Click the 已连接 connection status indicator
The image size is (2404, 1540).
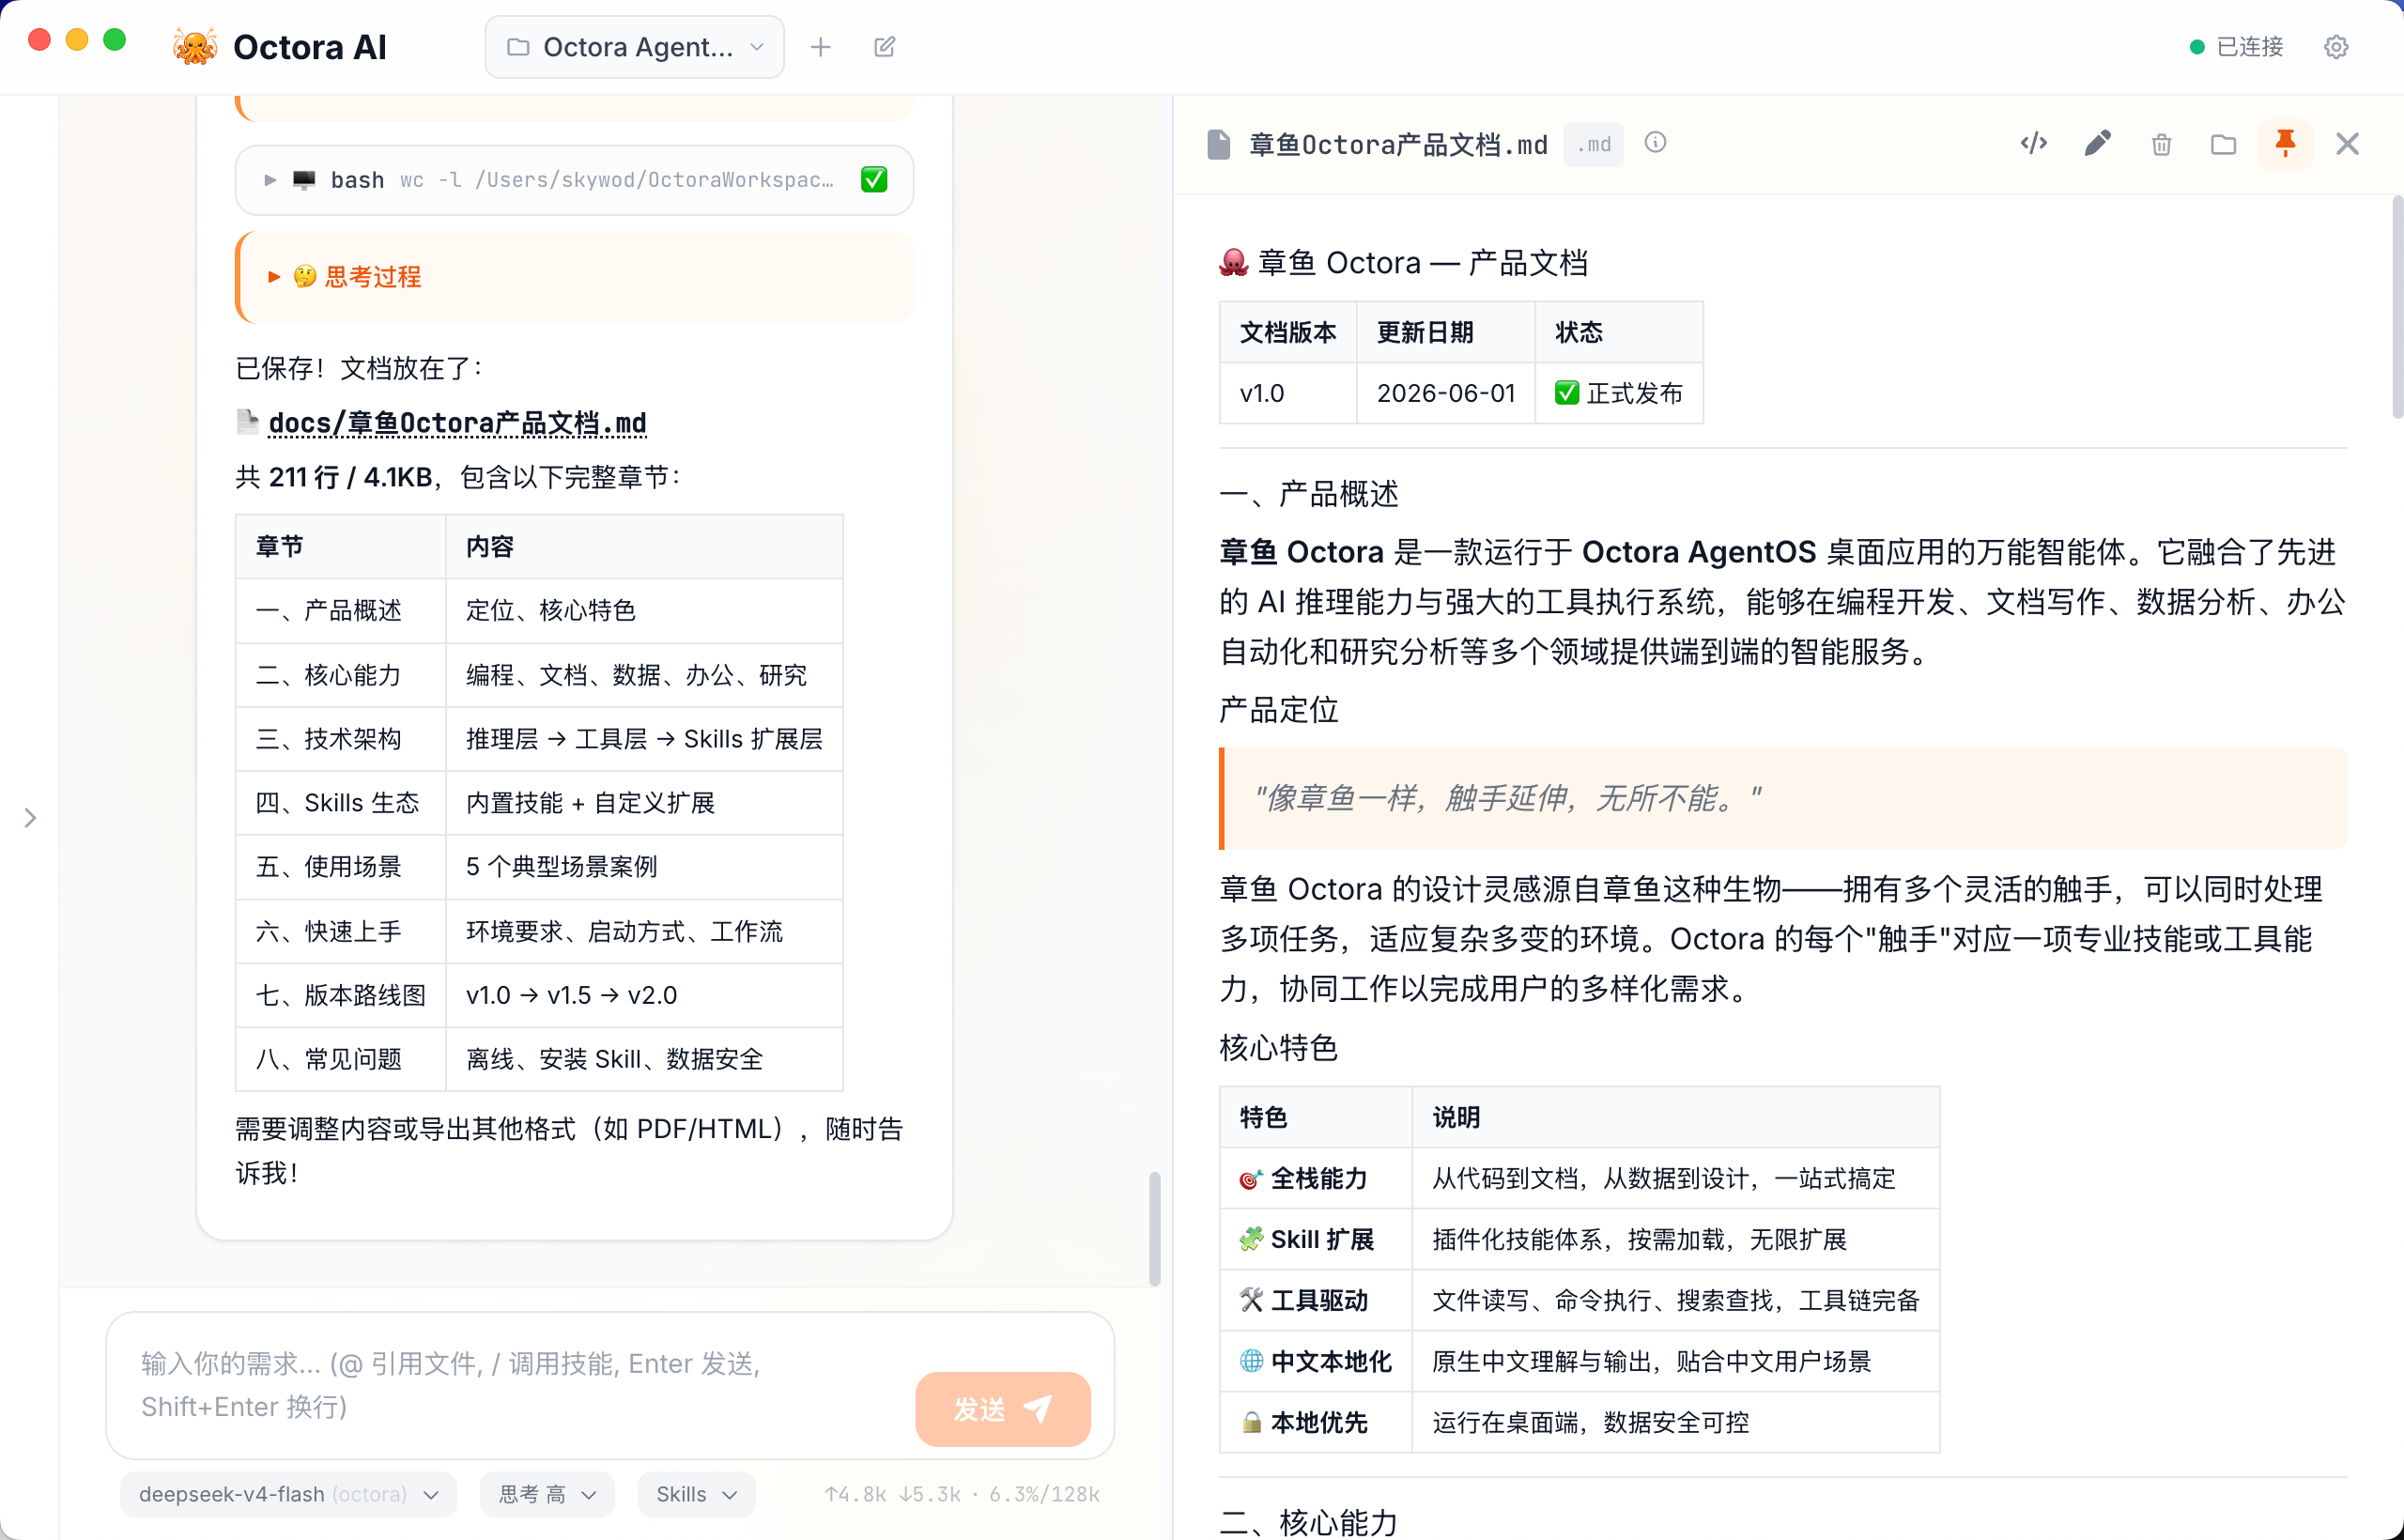coord(2236,47)
